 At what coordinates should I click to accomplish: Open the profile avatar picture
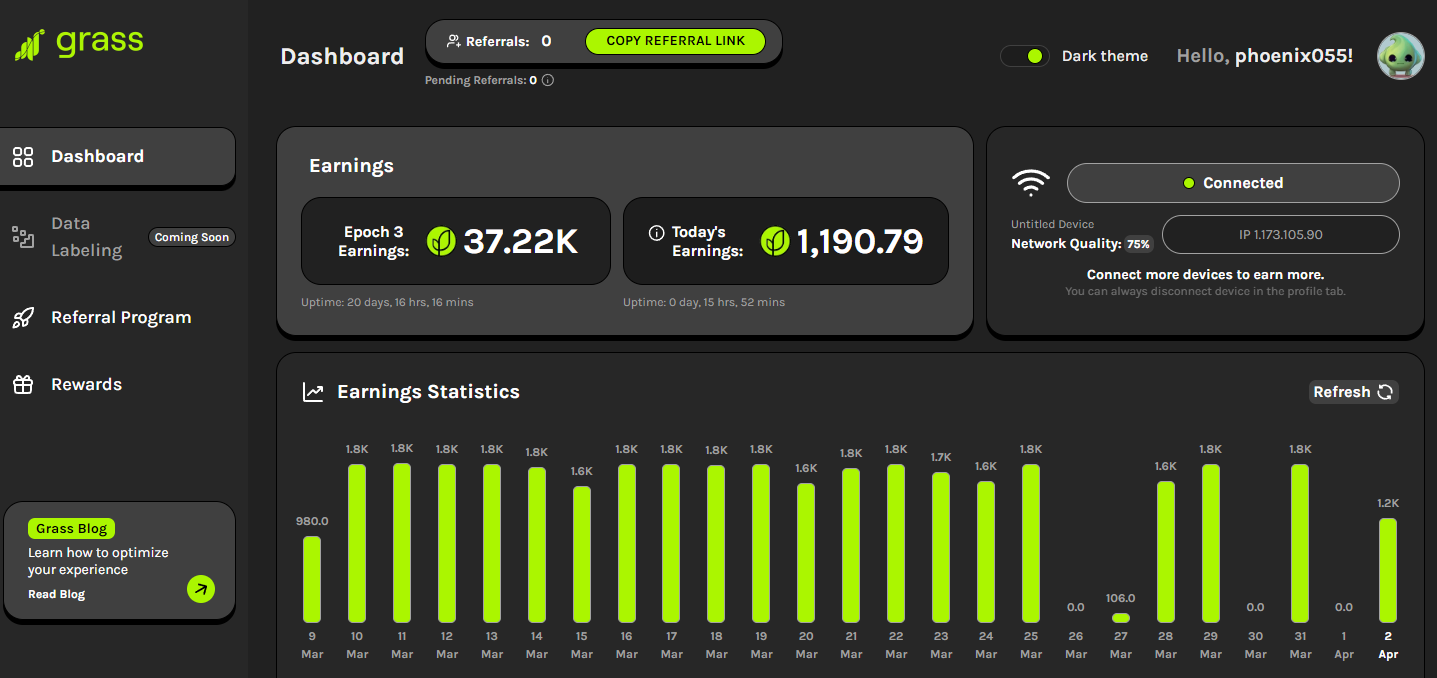(x=1400, y=56)
